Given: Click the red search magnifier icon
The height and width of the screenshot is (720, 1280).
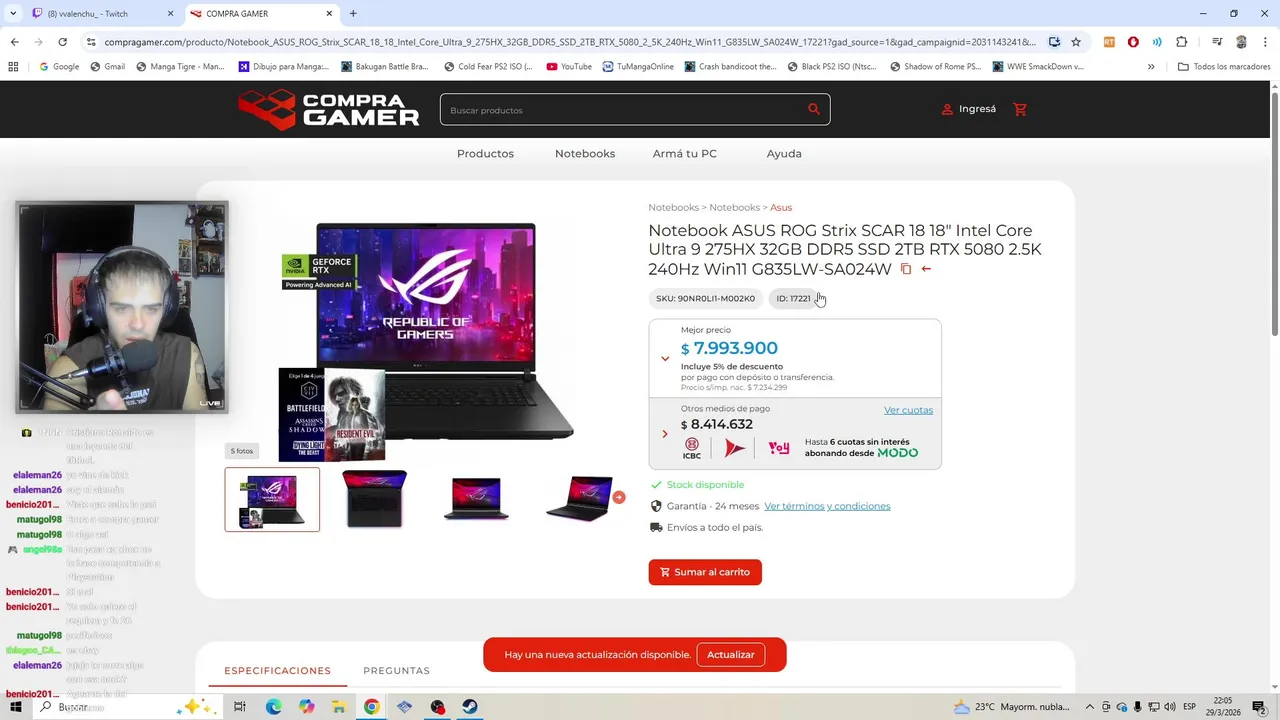Looking at the screenshot, I should point(814,109).
